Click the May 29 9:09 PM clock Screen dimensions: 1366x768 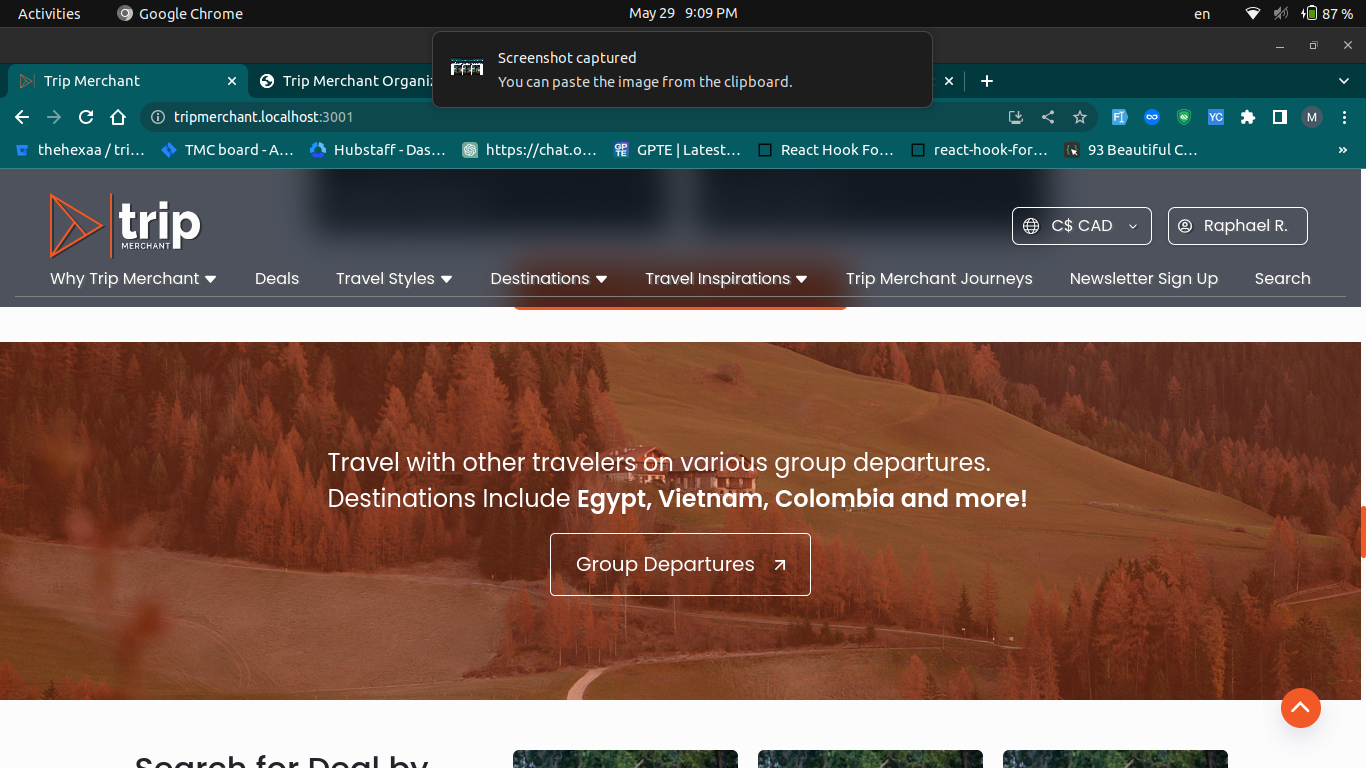(683, 13)
